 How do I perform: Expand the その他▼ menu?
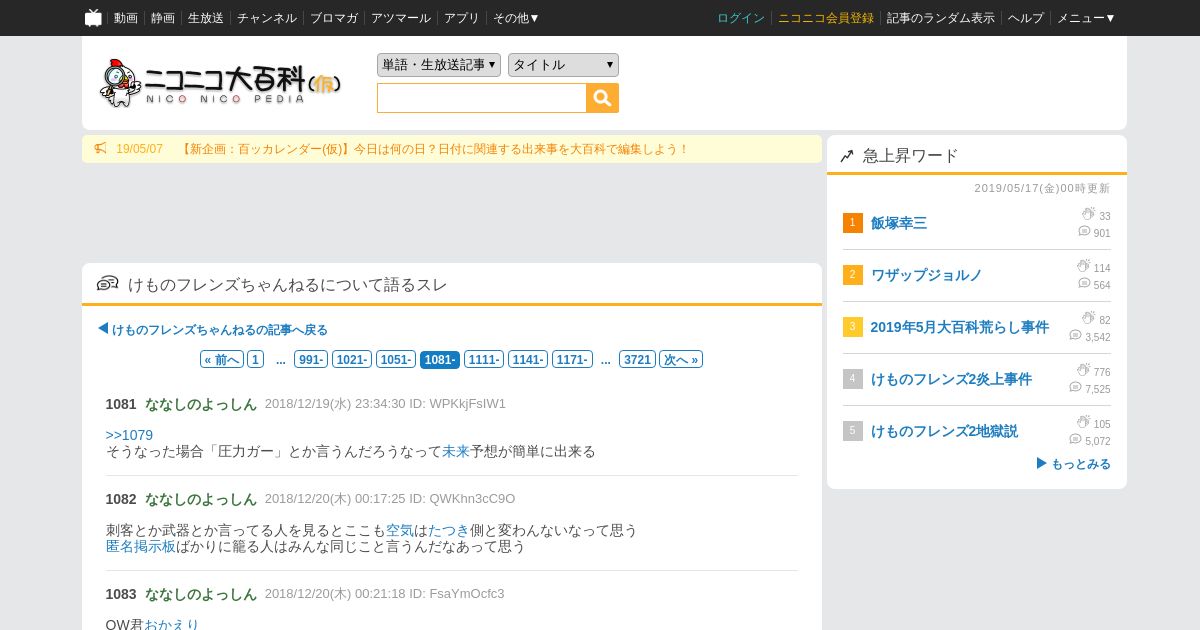coord(516,18)
